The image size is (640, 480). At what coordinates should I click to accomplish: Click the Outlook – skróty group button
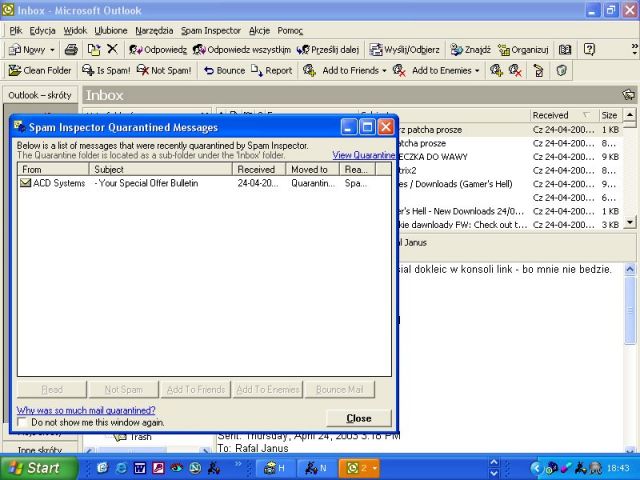40,95
